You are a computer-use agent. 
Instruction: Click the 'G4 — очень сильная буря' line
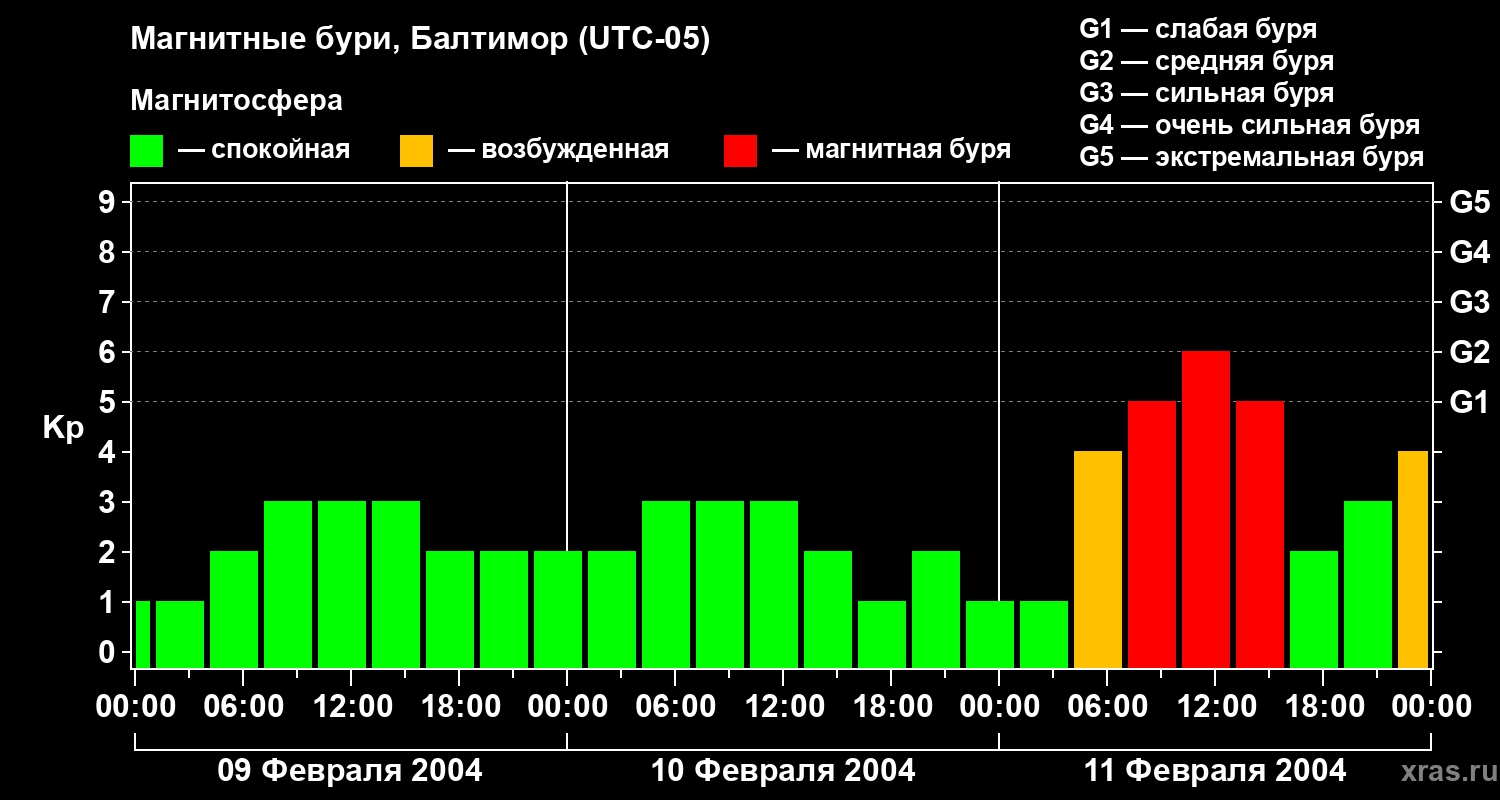click(1250, 125)
